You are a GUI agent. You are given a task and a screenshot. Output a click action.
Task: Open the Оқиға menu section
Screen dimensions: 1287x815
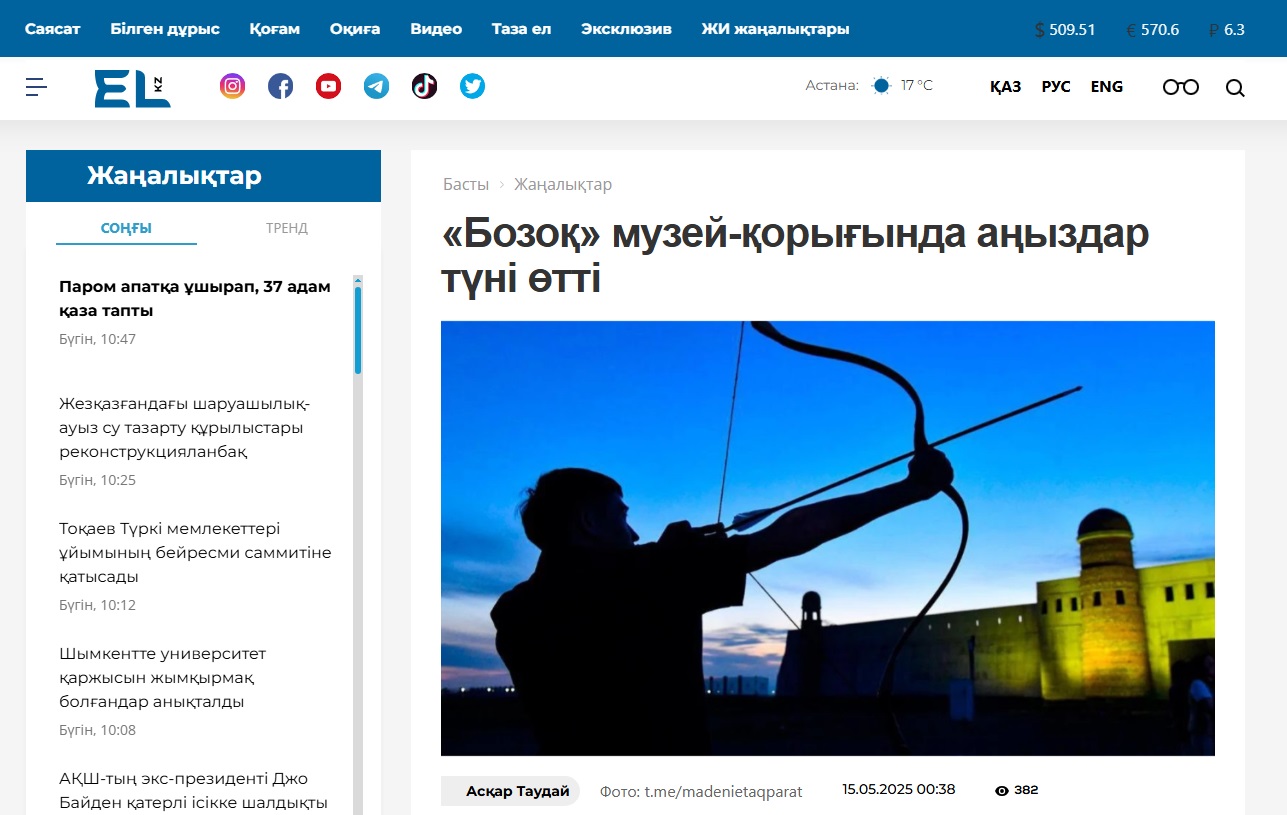pyautogui.click(x=355, y=29)
